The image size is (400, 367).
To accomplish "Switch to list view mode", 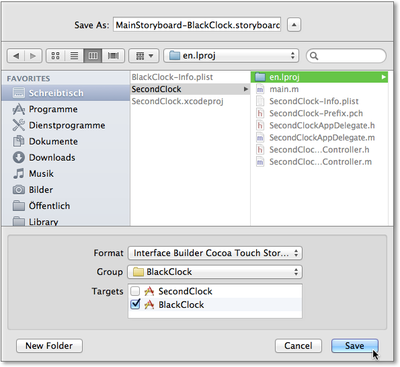I will (74, 56).
